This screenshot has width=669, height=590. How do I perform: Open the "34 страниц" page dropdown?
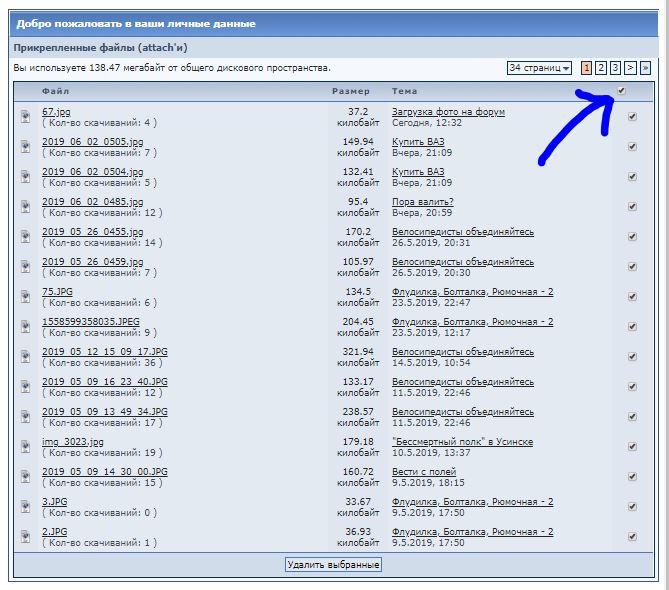pos(539,68)
